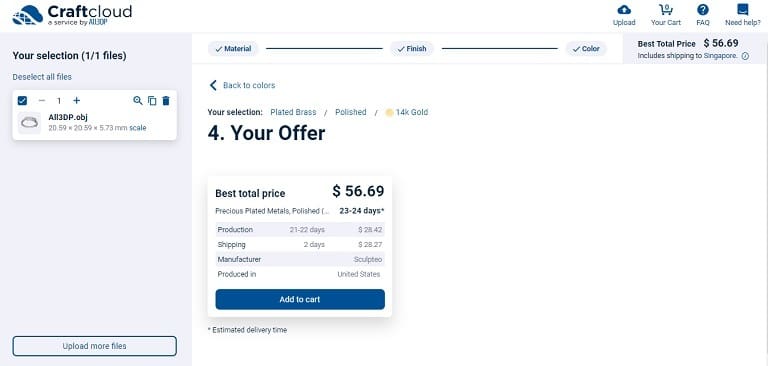The height and width of the screenshot is (366, 768).
Task: Open the All3DP.obj ring thumbnail
Action: (29, 122)
